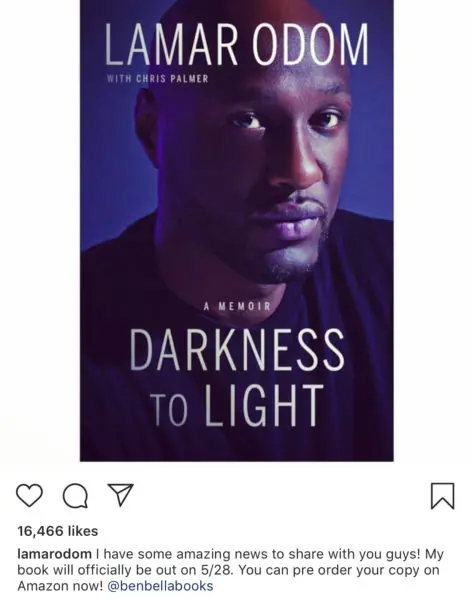Open comments via the speech bubble icon

75,496
